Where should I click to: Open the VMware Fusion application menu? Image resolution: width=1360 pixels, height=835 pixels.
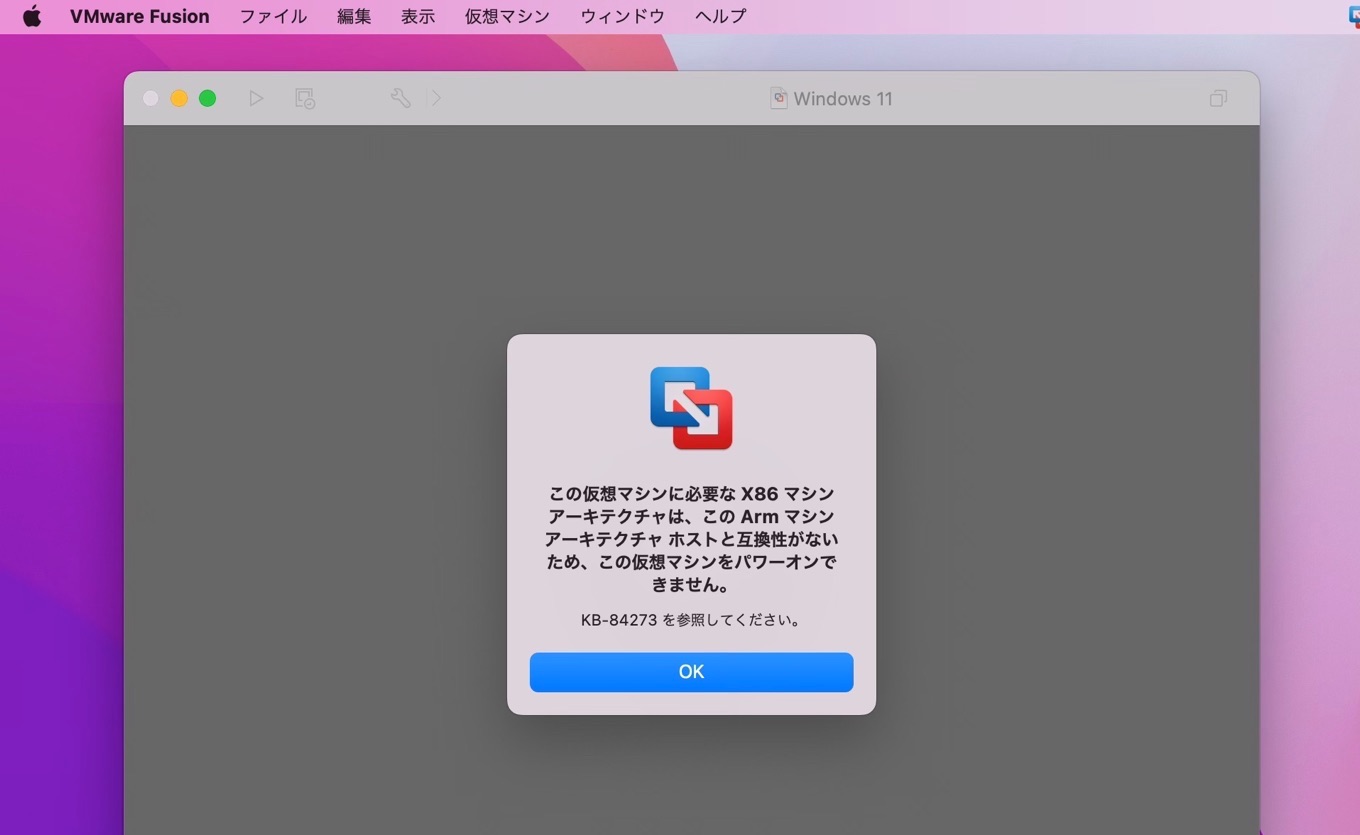139,16
